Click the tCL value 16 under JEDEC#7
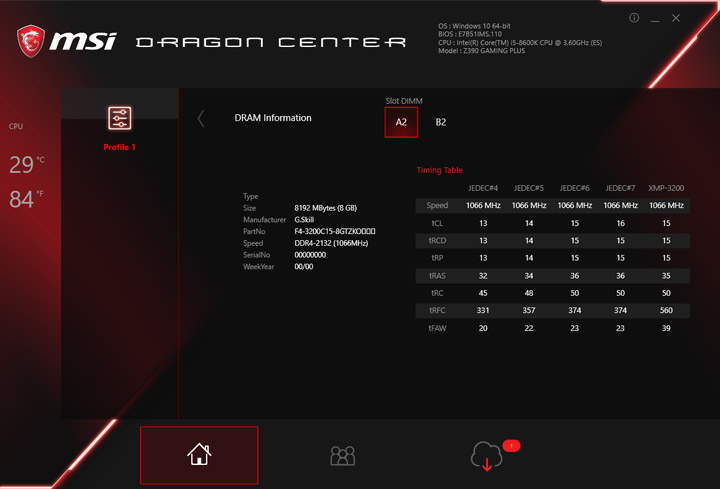720x489 pixels. [620, 223]
